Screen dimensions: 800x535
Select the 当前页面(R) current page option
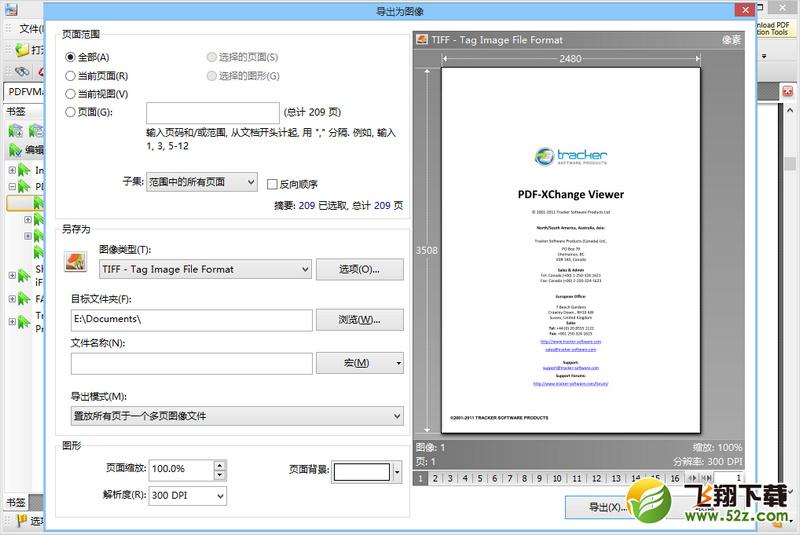pos(70,76)
